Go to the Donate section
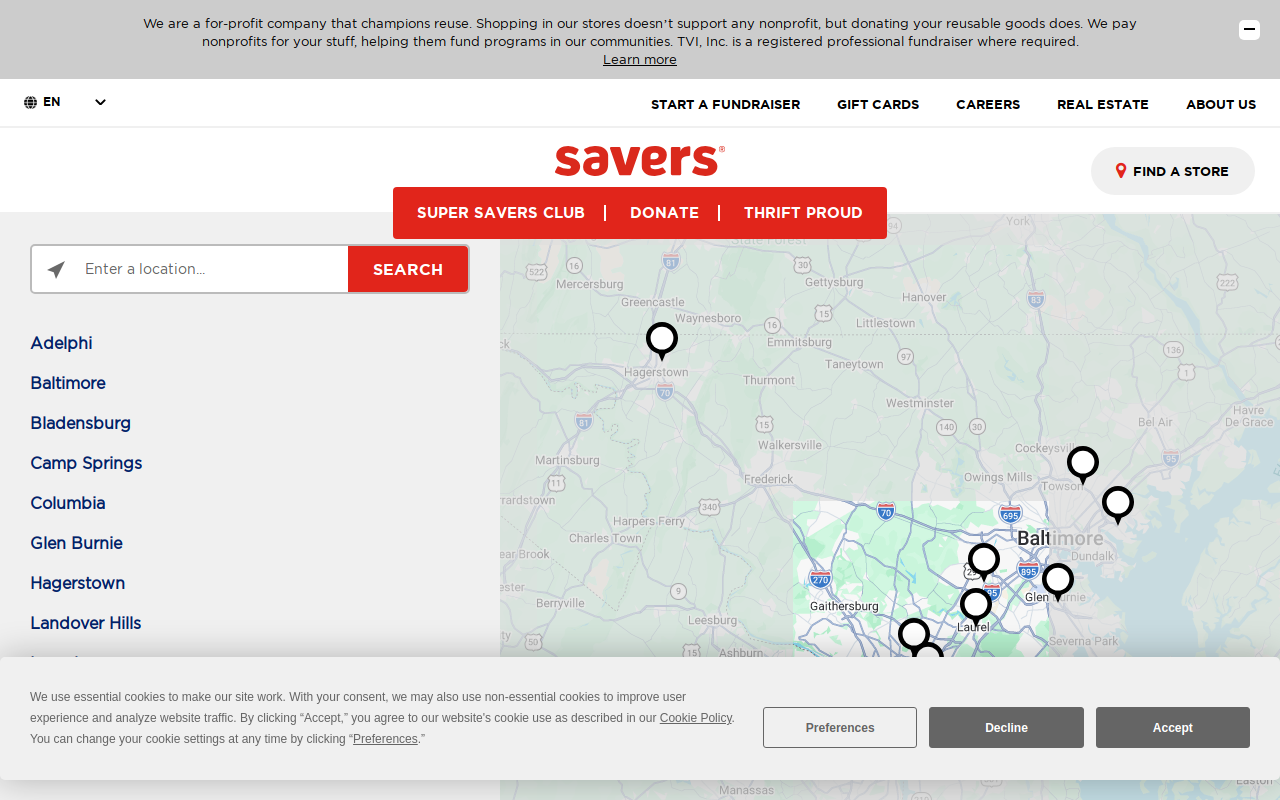 [x=664, y=213]
